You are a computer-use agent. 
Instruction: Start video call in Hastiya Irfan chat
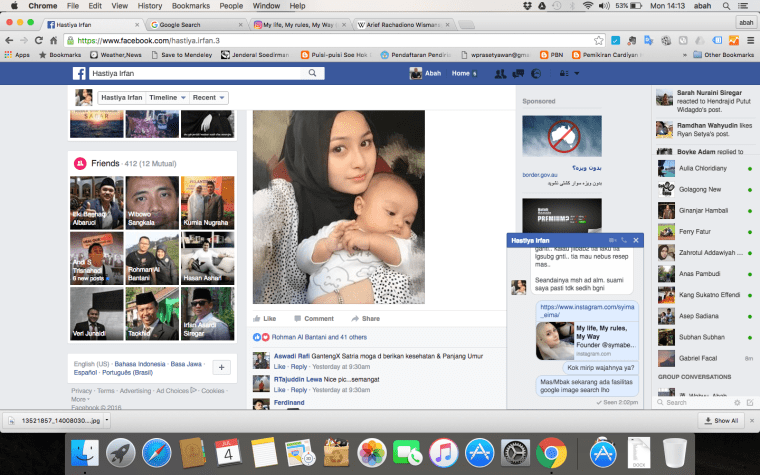612,240
